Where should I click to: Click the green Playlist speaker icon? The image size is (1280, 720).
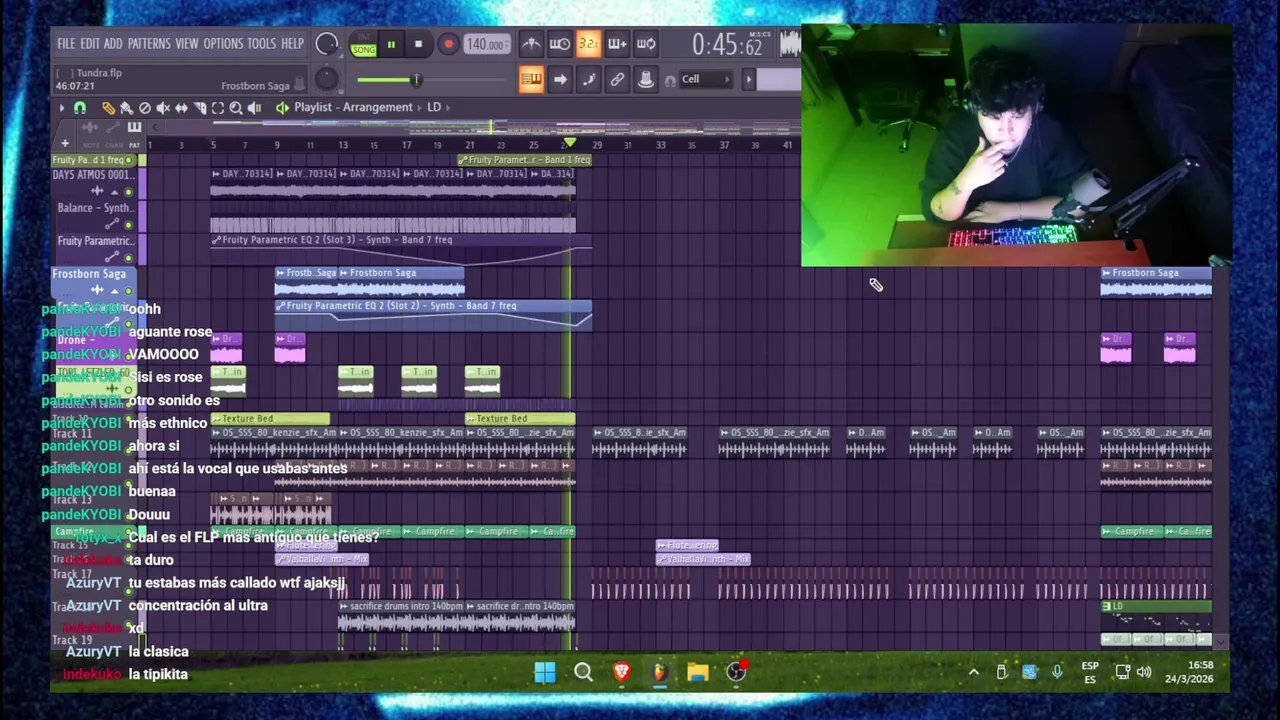[x=282, y=108]
